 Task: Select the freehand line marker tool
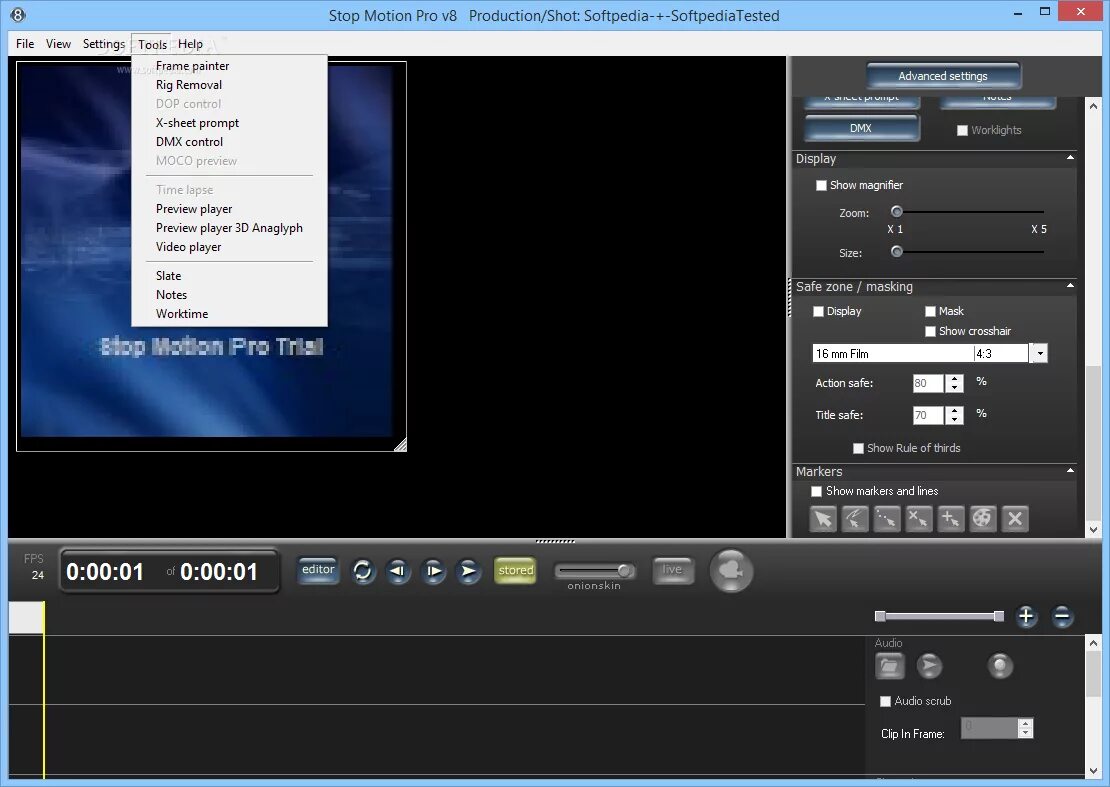tap(854, 519)
